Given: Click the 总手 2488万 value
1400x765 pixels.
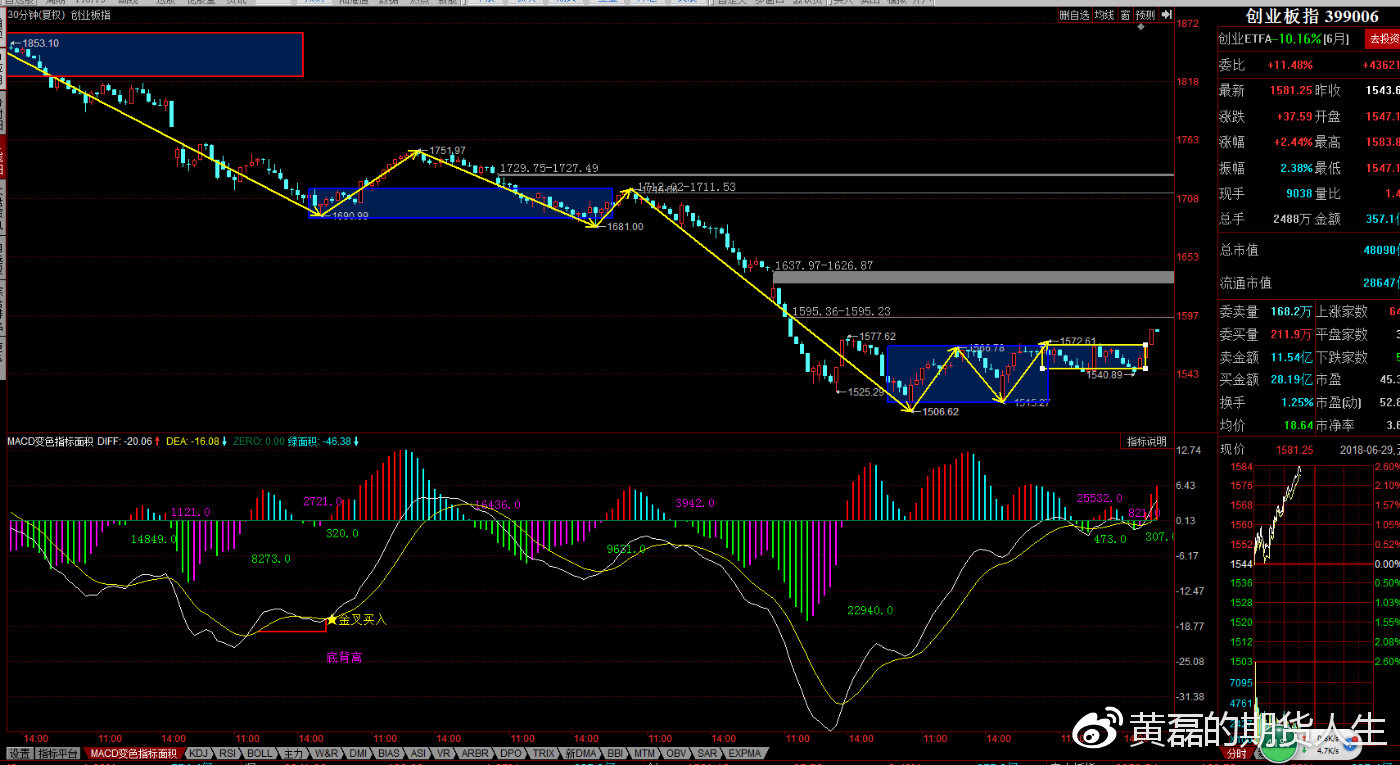Looking at the screenshot, I should [1291, 218].
